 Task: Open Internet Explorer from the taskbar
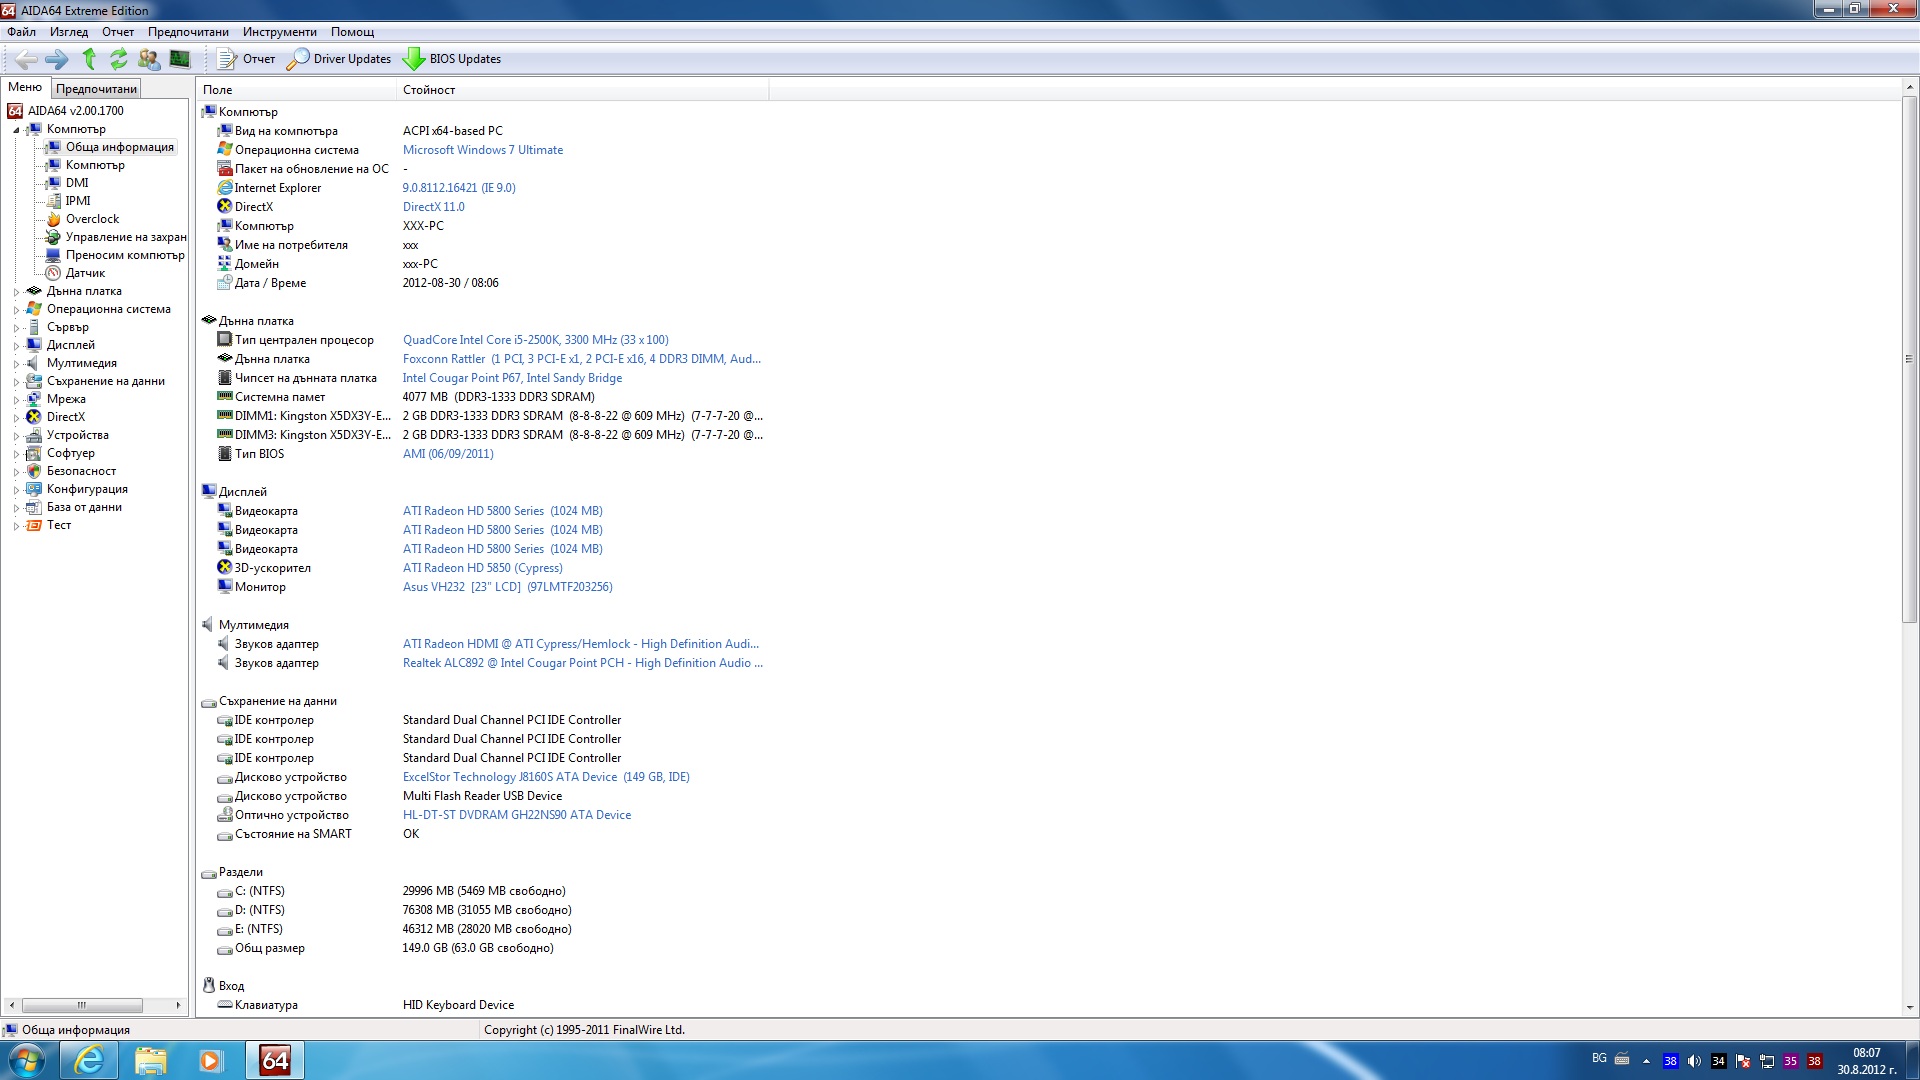89,1060
